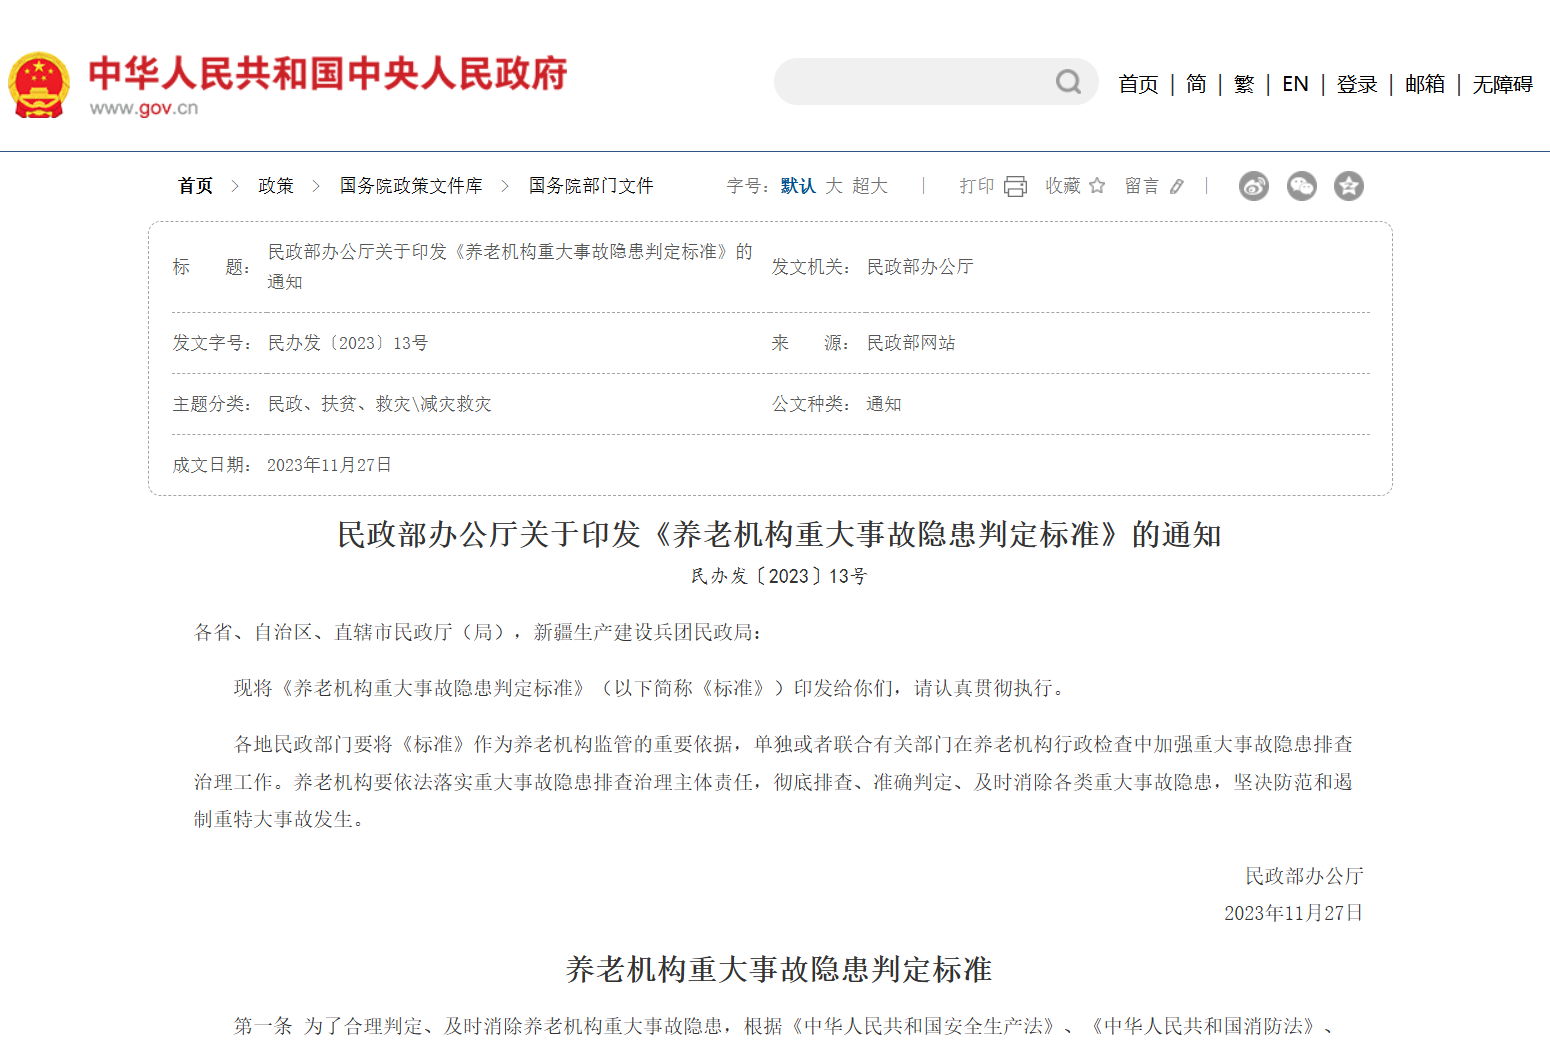The image size is (1550, 1041).
Task: Open the 邮箱 mailbox link
Action: (x=1424, y=84)
